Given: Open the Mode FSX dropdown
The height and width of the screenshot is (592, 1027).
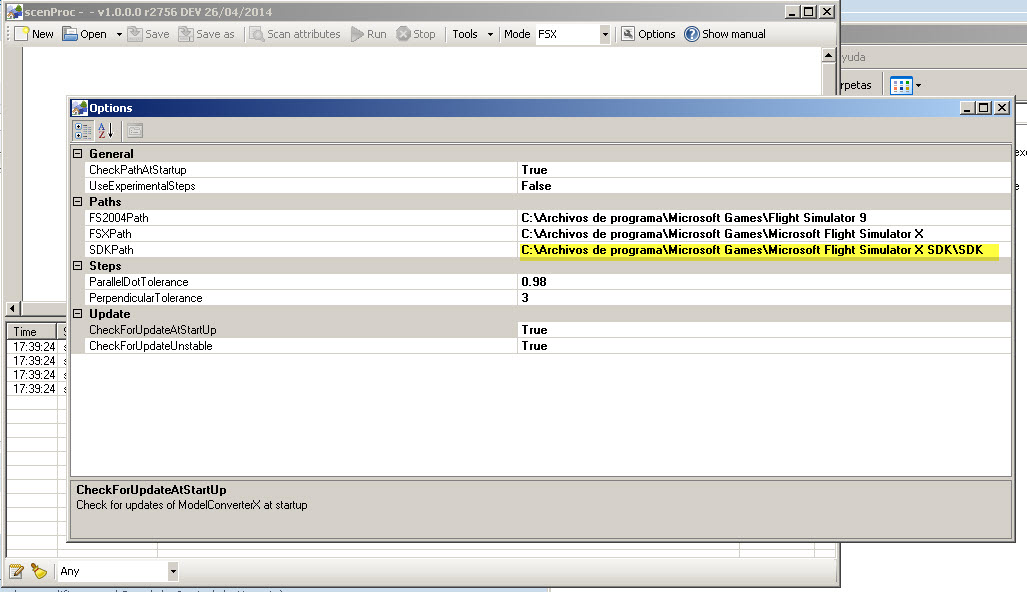Looking at the screenshot, I should click(604, 34).
